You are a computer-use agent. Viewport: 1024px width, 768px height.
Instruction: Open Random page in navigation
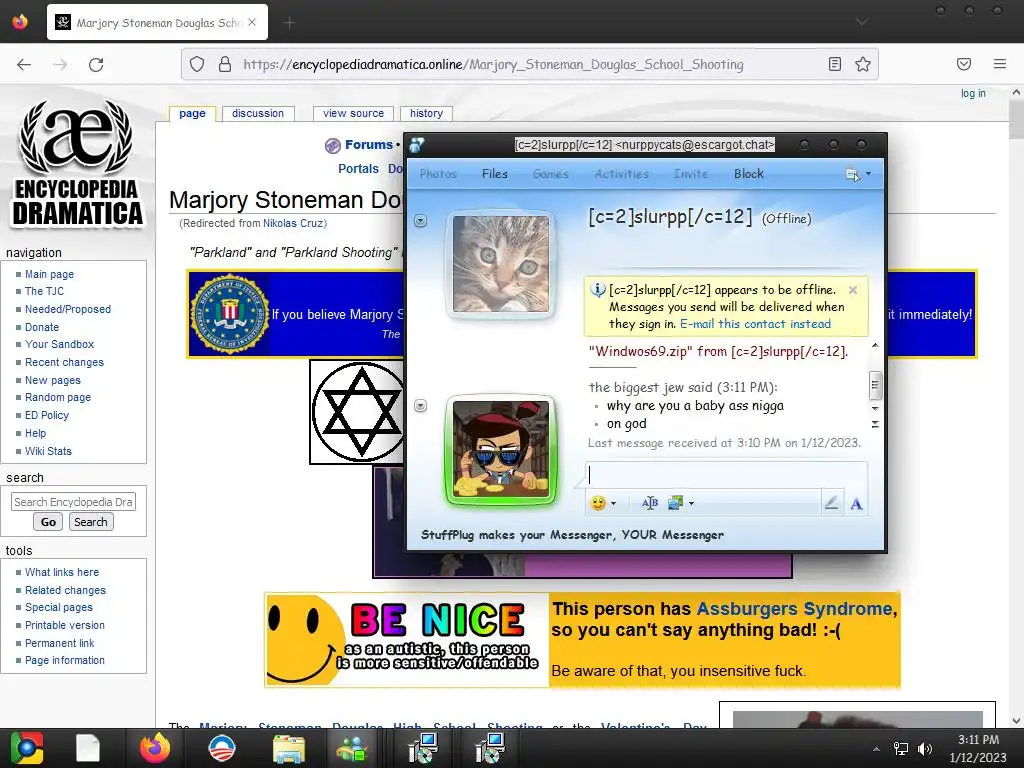pyautogui.click(x=57, y=397)
